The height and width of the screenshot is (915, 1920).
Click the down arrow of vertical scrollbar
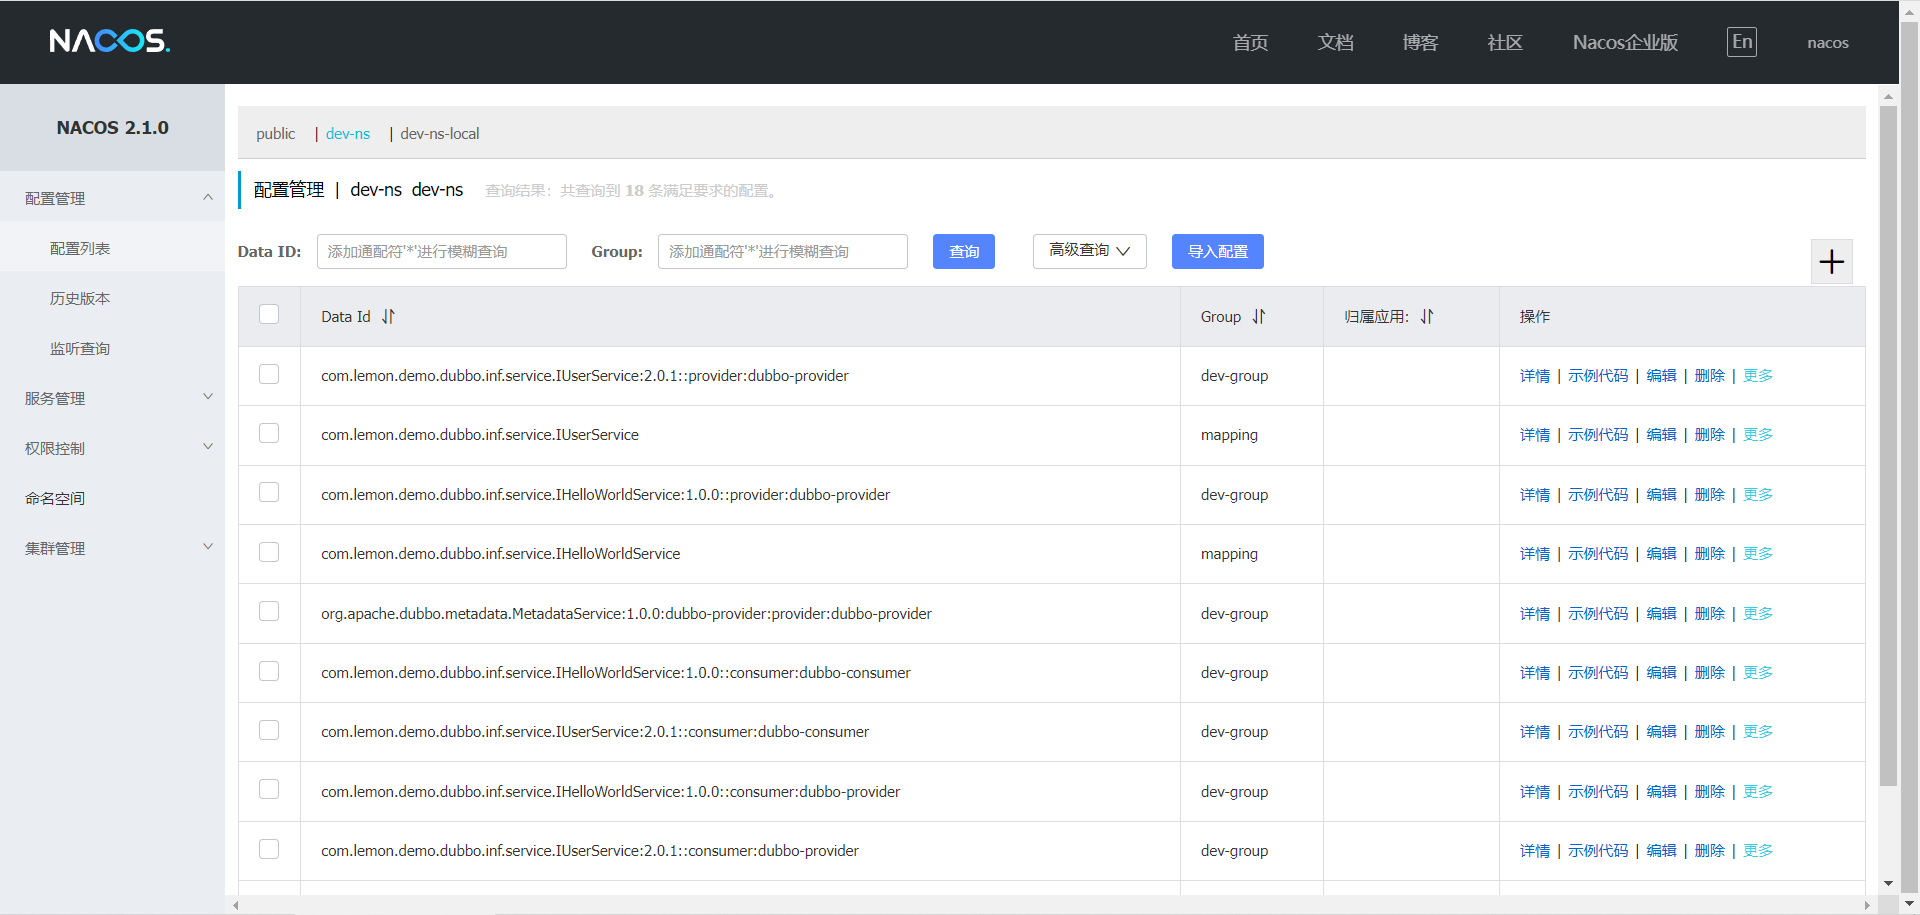point(1888,883)
